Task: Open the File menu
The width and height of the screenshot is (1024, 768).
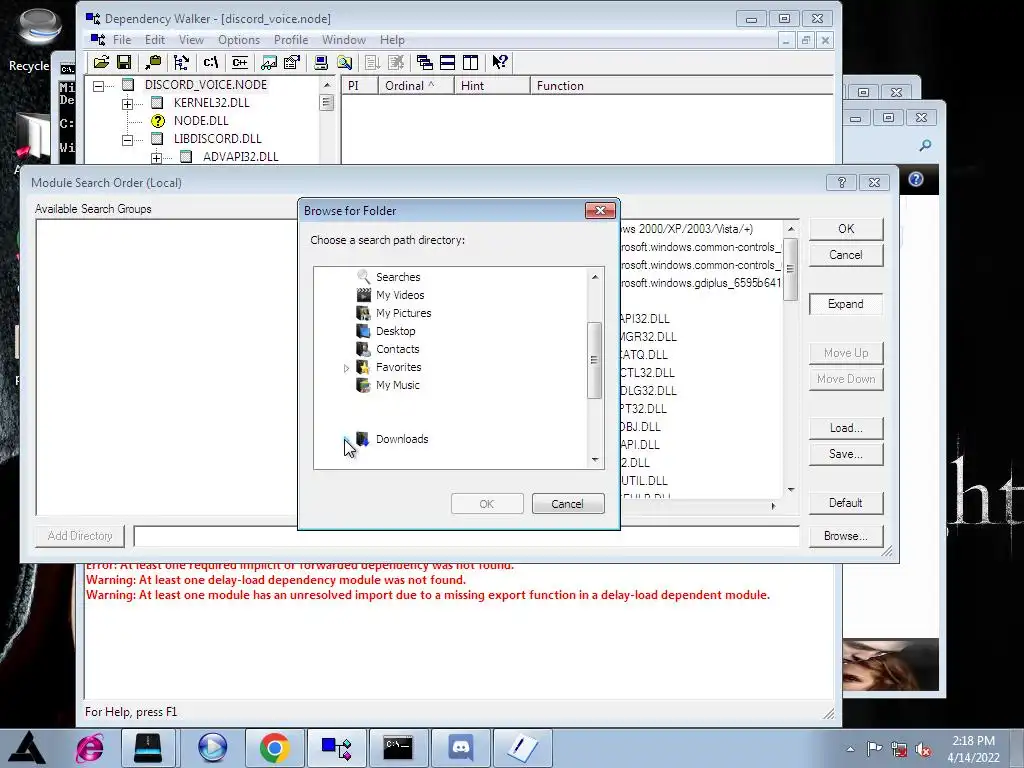Action: click(121, 40)
